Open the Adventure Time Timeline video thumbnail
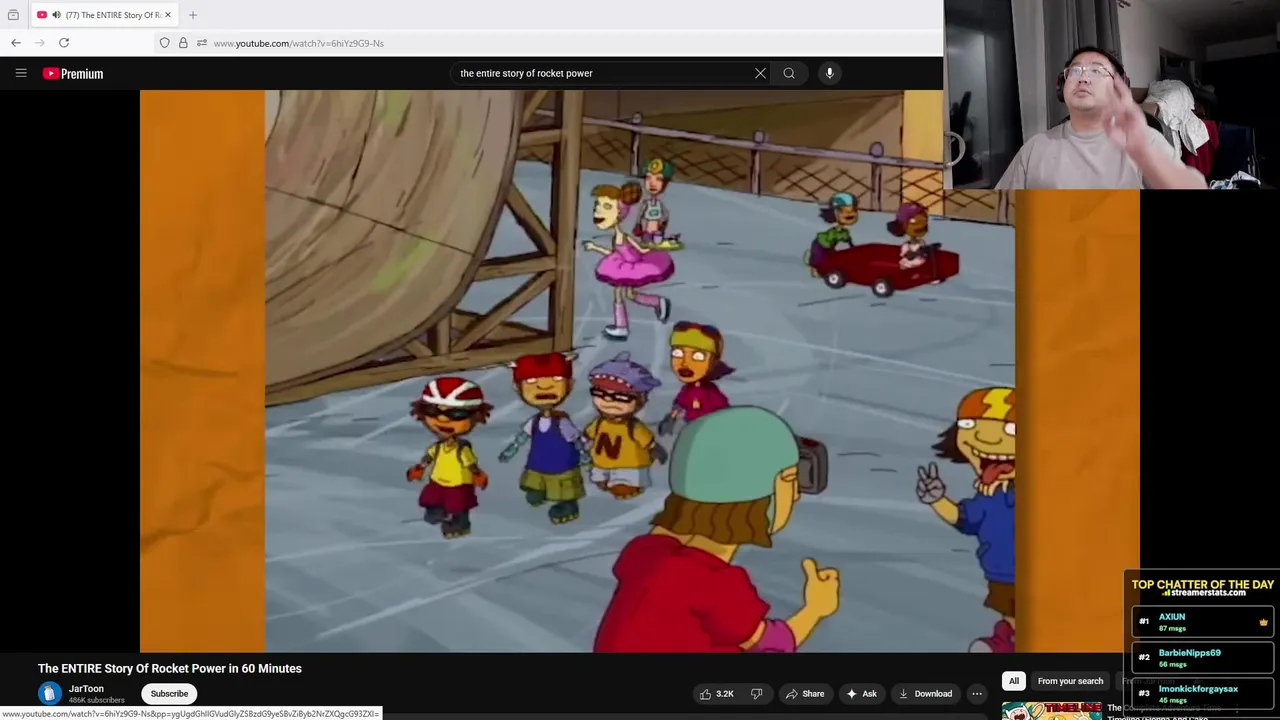 [x=1051, y=711]
